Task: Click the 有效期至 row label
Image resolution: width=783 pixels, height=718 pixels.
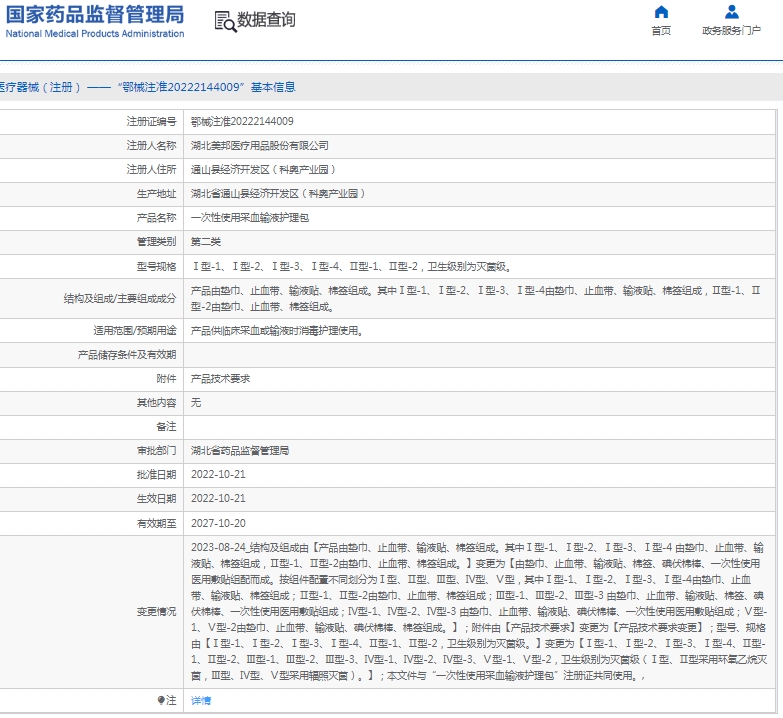Action: 156,523
